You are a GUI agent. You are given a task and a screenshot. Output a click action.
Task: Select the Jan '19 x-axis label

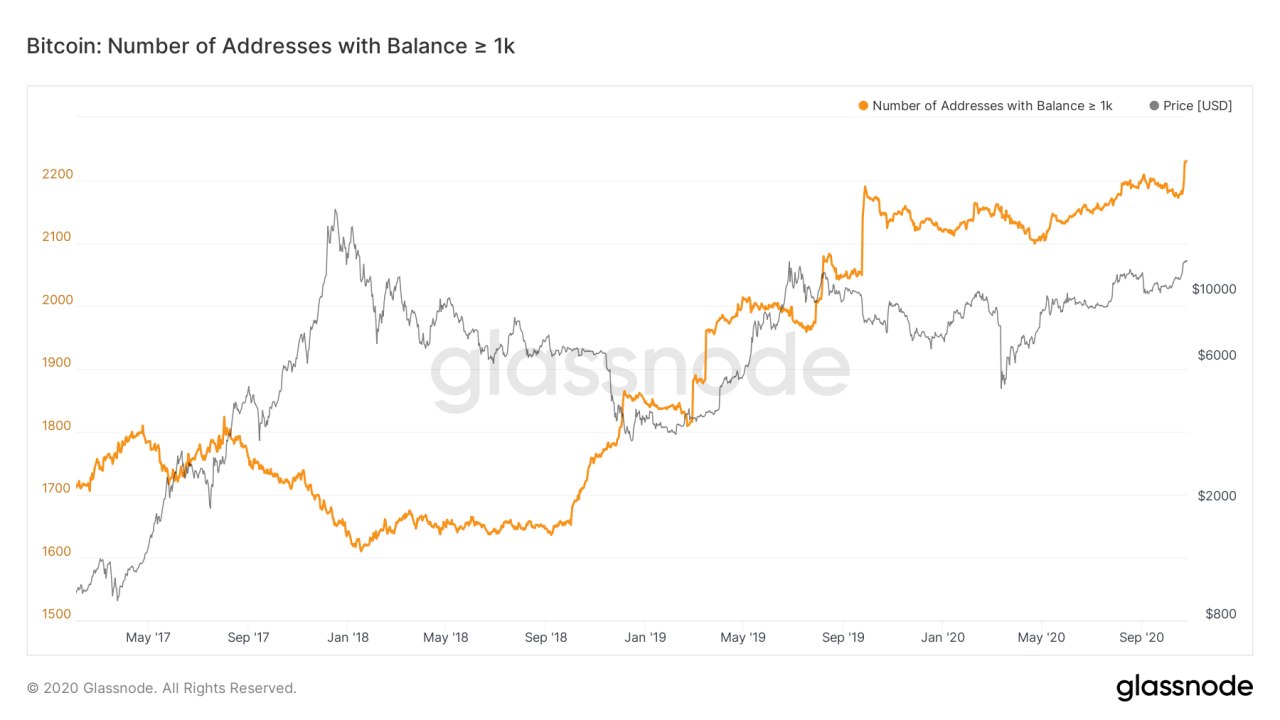coord(645,637)
